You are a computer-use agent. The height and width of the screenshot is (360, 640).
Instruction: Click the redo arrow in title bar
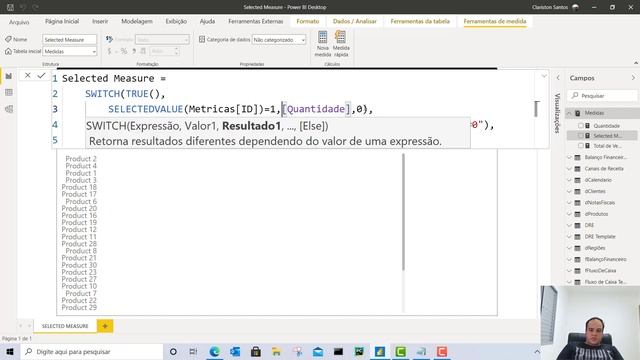[36, 7]
